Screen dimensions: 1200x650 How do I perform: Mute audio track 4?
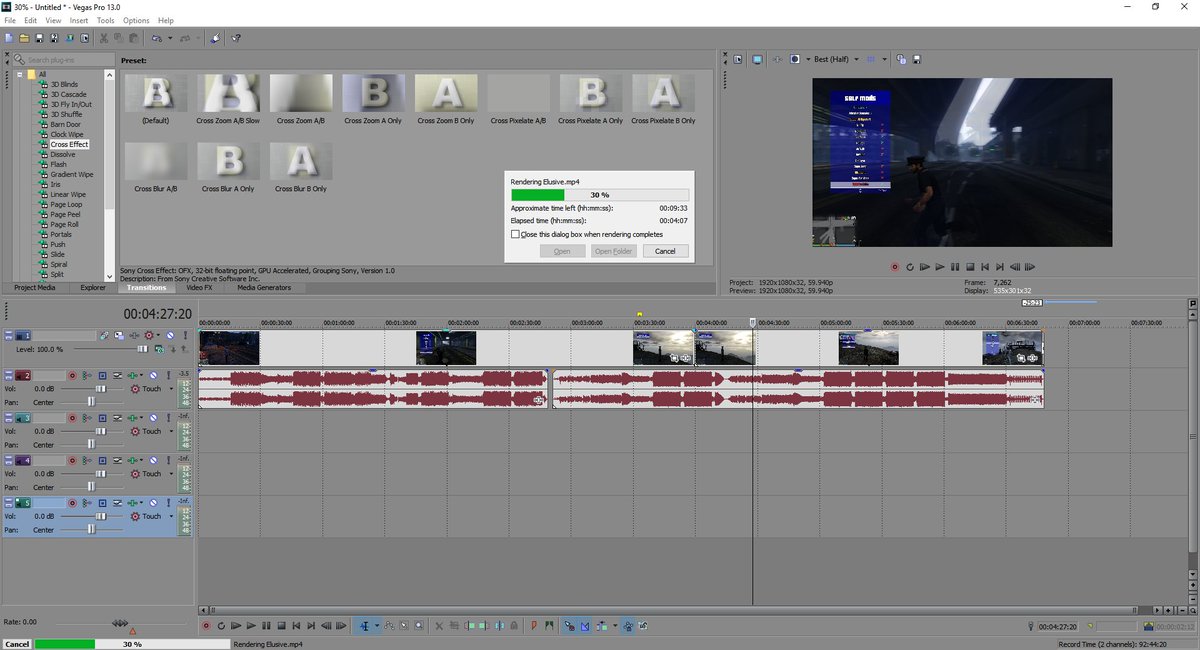pos(153,460)
